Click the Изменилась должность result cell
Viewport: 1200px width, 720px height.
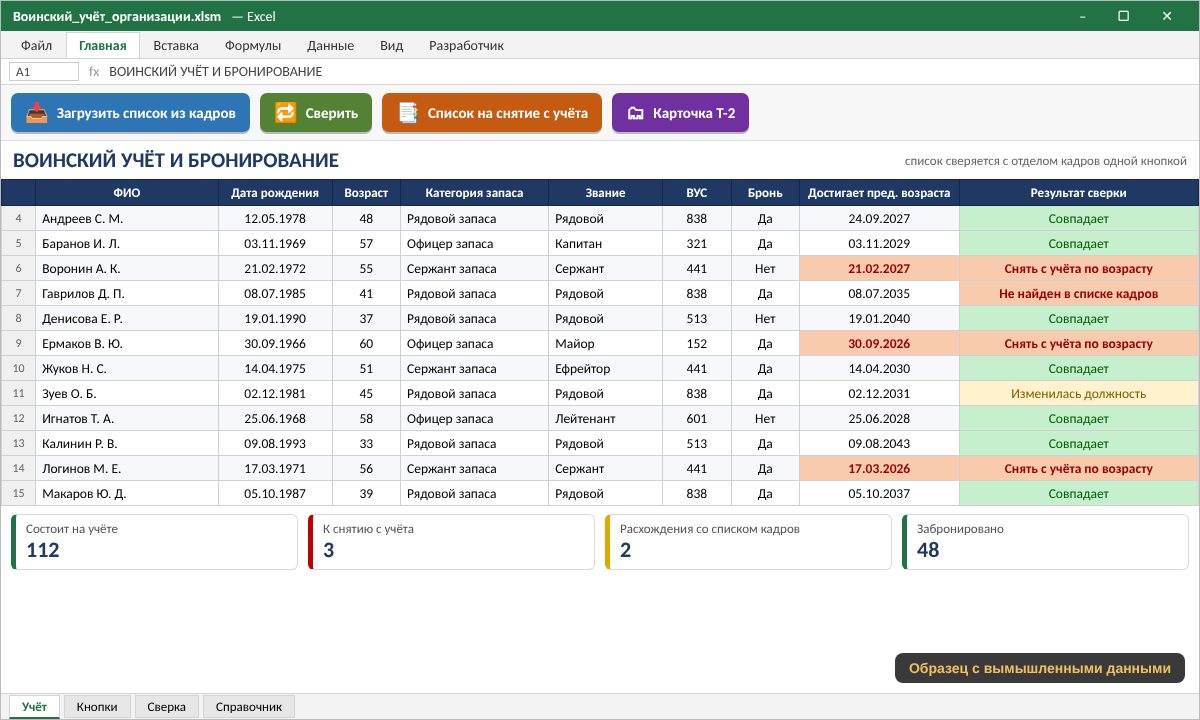tap(1078, 393)
